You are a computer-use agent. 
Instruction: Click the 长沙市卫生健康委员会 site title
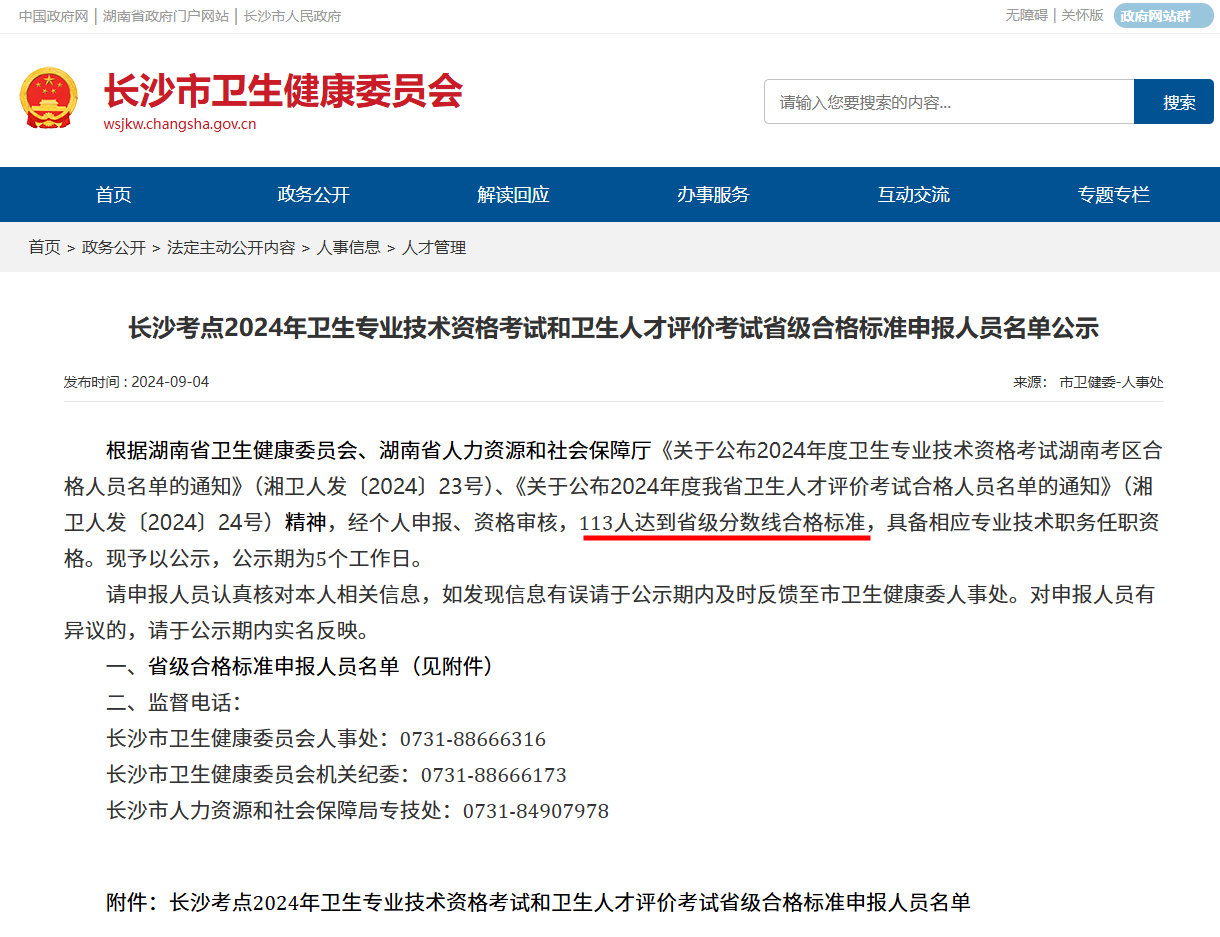tap(283, 91)
